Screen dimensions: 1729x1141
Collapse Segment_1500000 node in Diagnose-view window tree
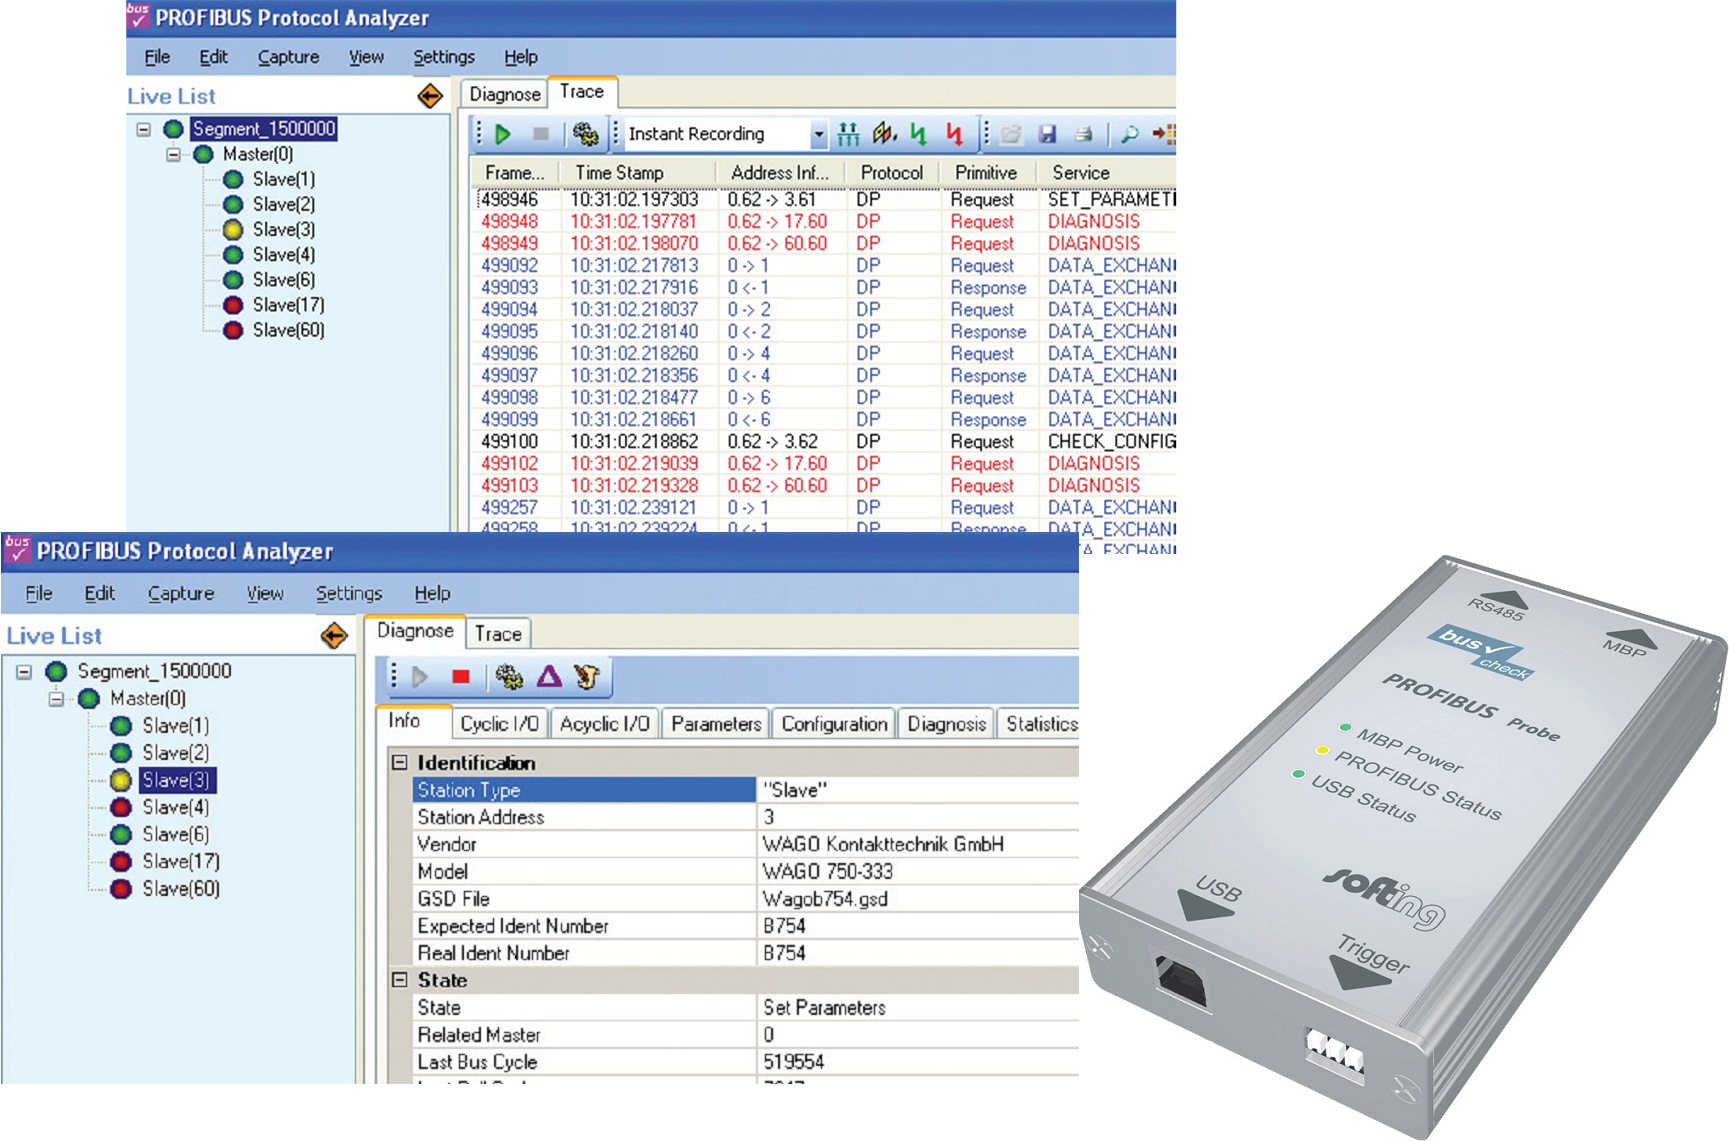[24, 671]
